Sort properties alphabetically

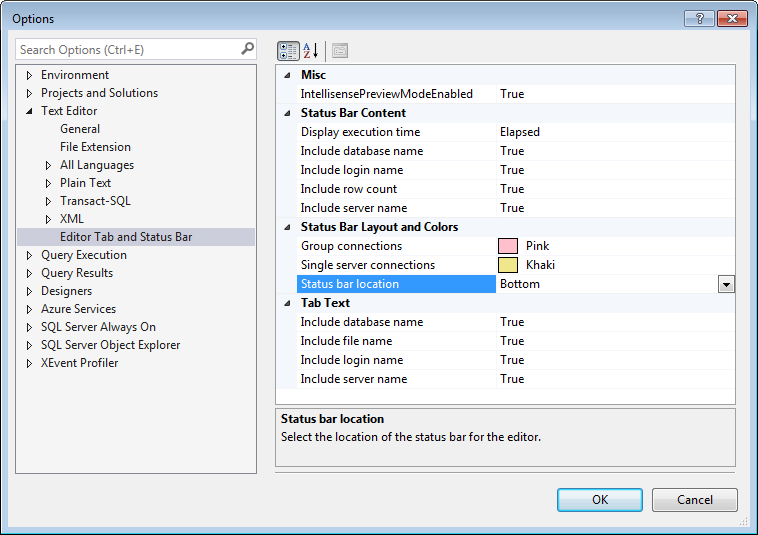tap(310, 50)
